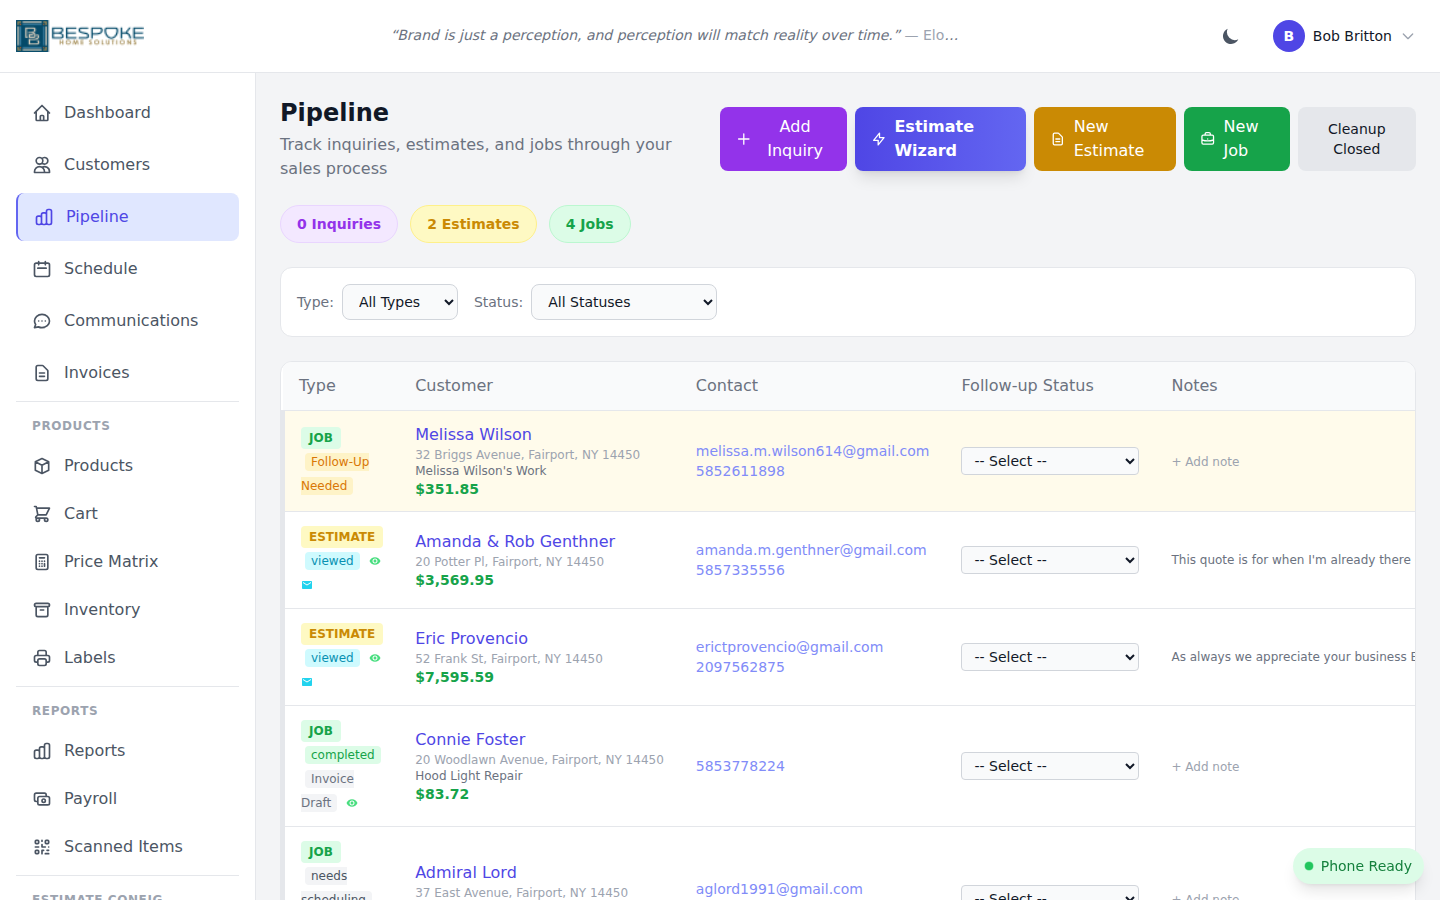
Task: Switch to the 4 Jobs pipeline view
Action: [589, 224]
